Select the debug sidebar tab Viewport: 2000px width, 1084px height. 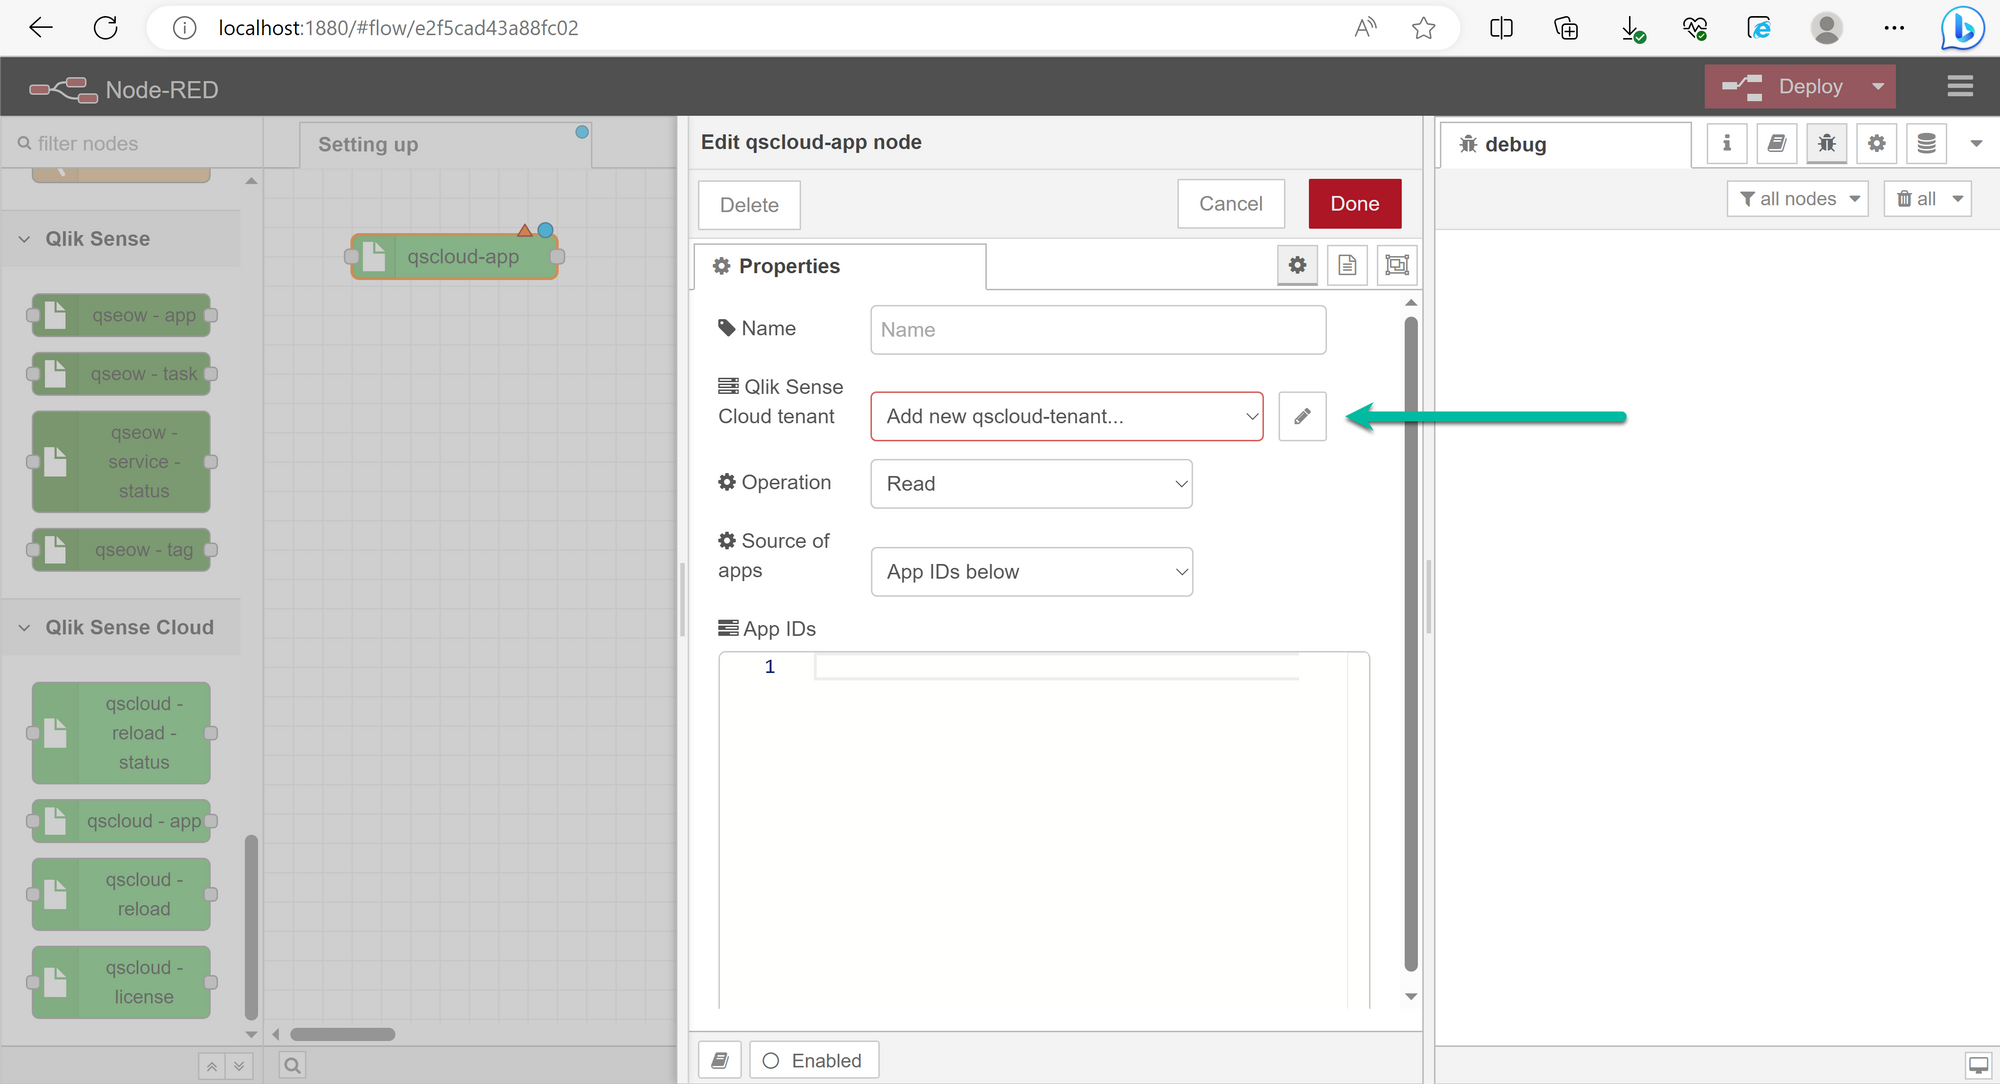click(x=1565, y=144)
